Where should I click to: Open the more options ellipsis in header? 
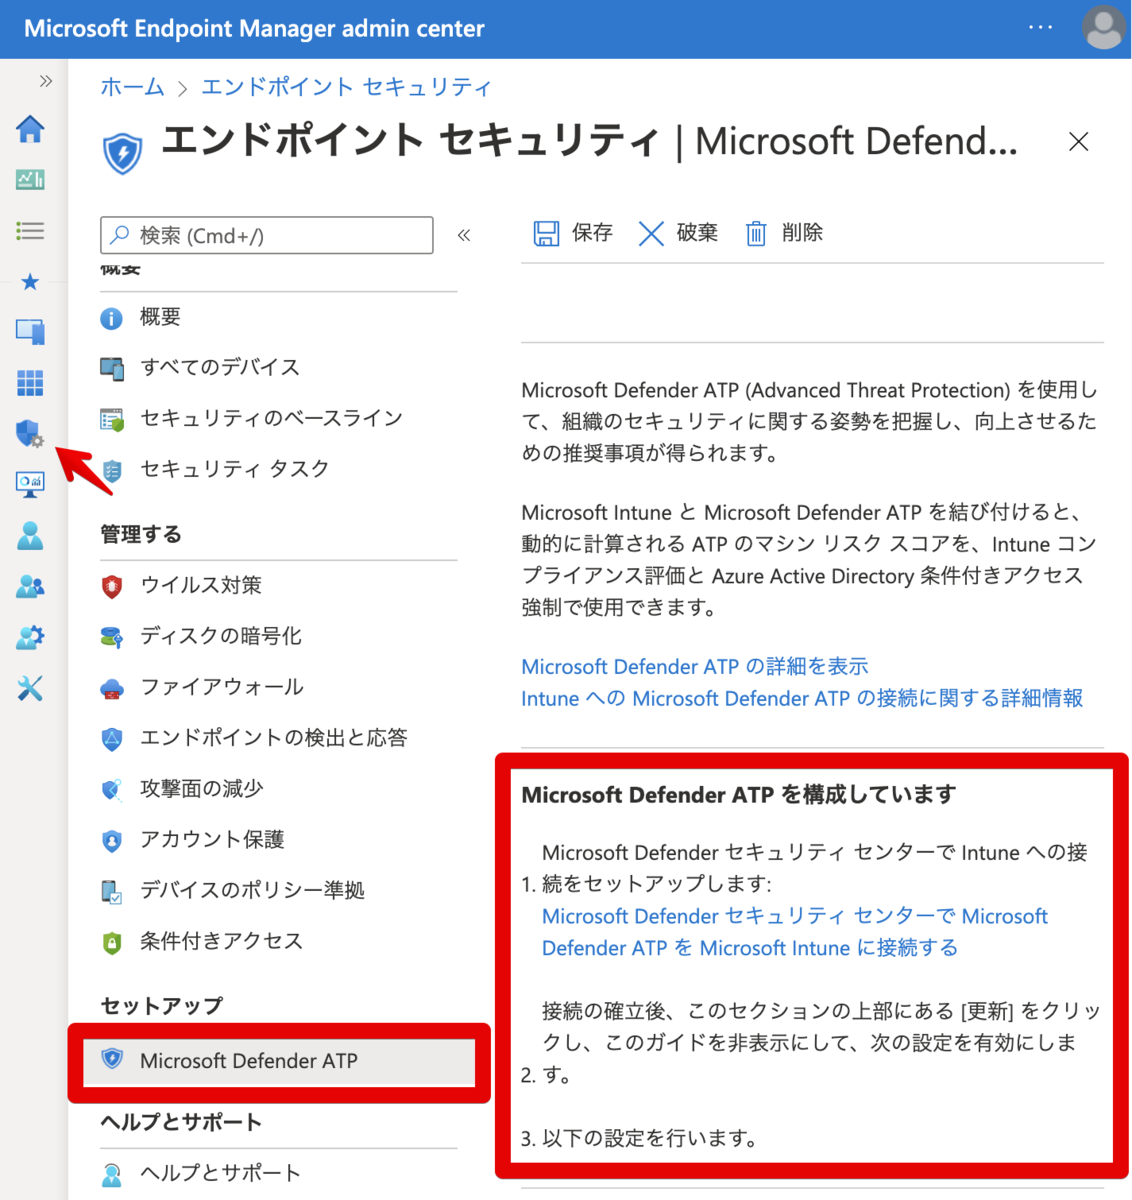1041,27
